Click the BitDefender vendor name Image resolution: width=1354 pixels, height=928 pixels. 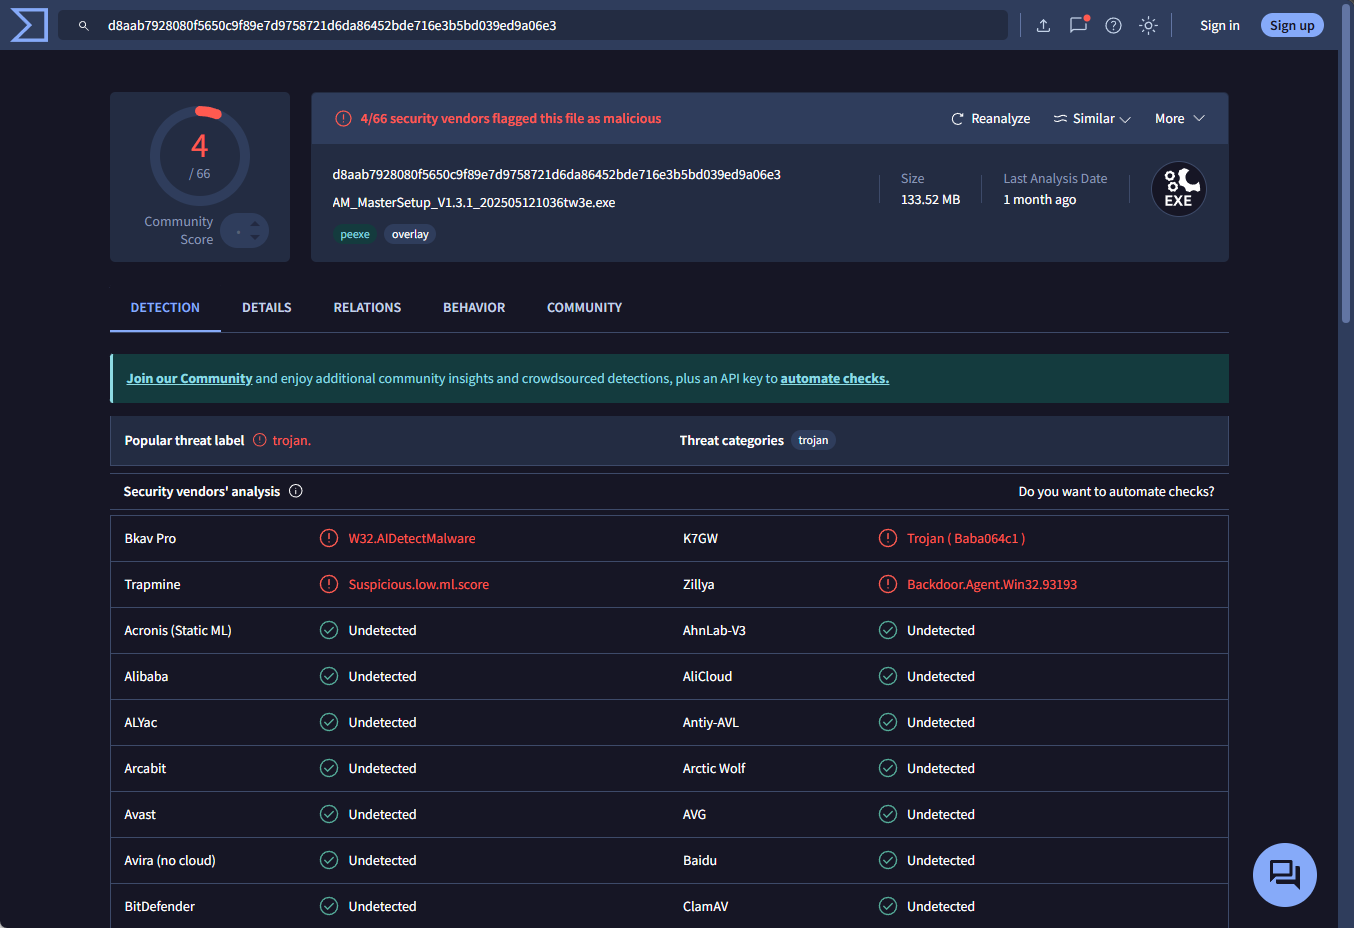click(159, 907)
